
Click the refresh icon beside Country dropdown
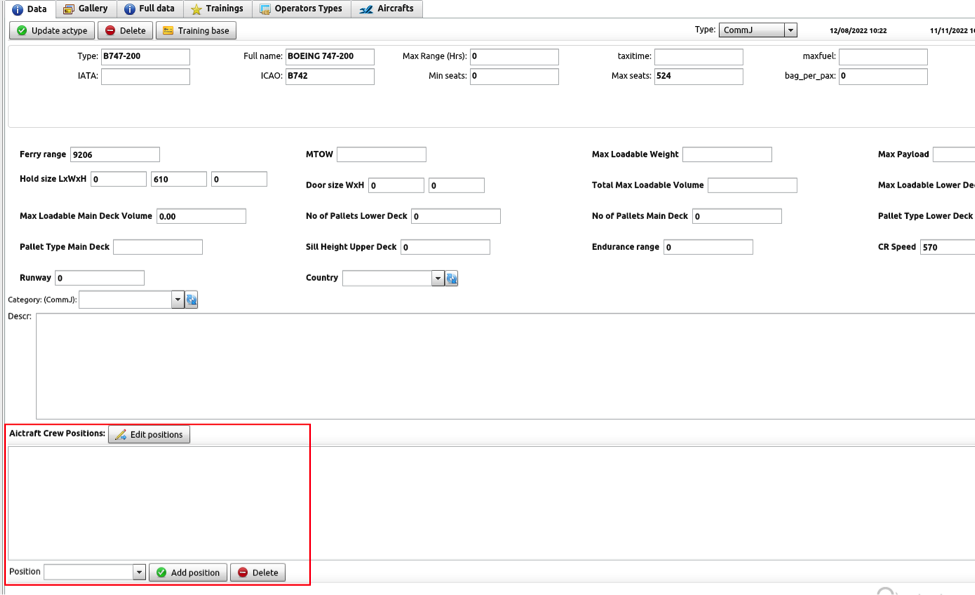click(x=452, y=279)
